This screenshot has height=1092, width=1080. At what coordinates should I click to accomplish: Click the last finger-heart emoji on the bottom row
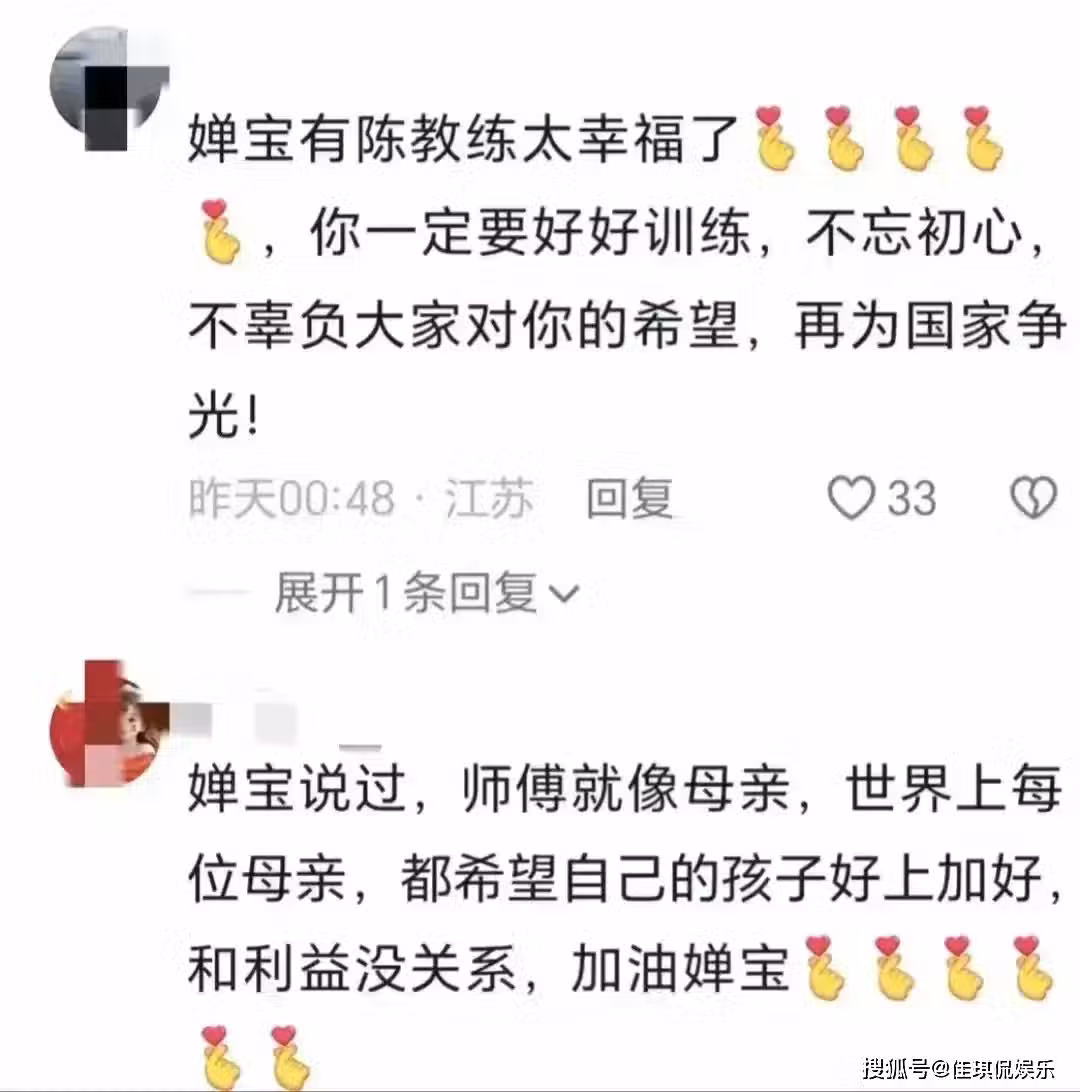coord(290,1057)
